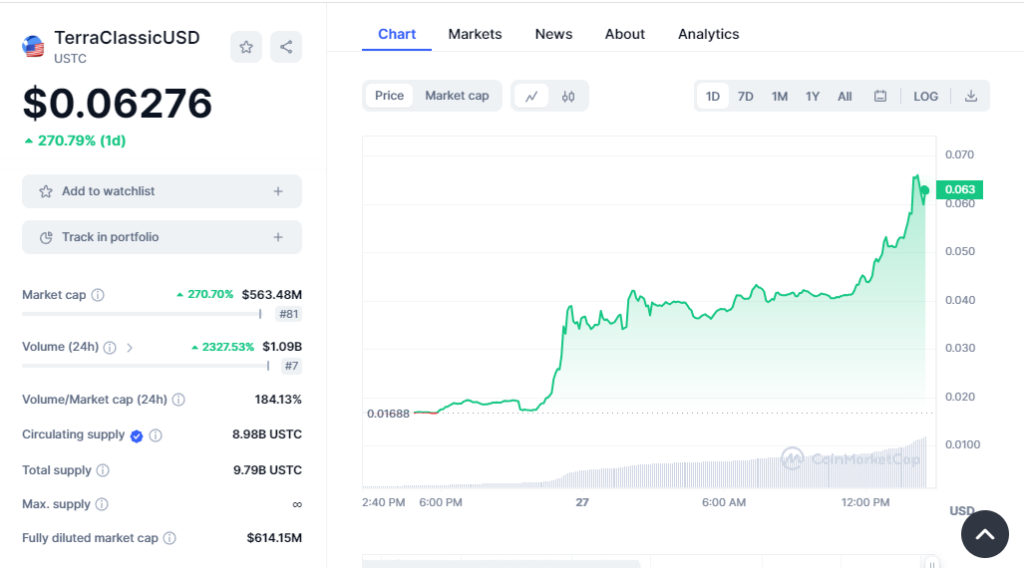
Task: Click the info icon next to Market cap
Action: pyautogui.click(x=98, y=295)
